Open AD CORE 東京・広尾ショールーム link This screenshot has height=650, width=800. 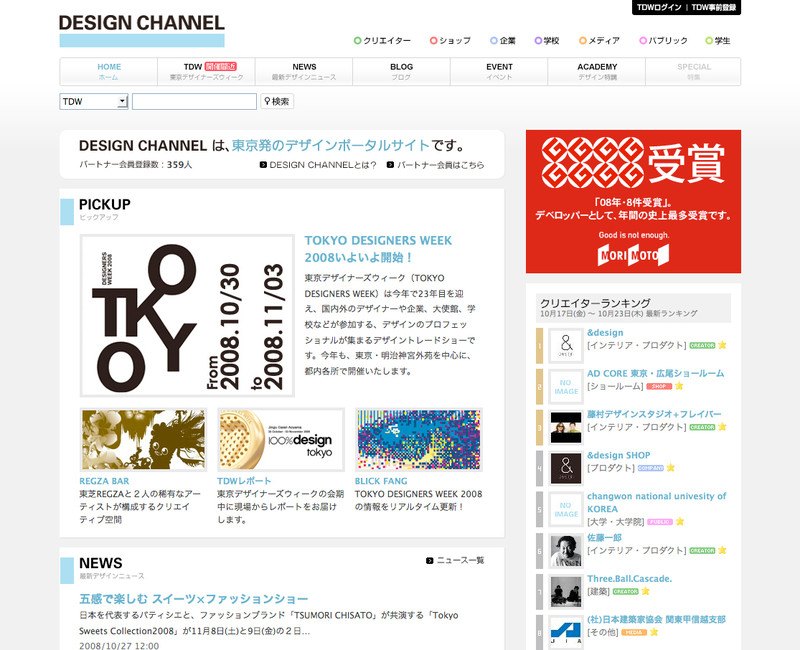[x=656, y=373]
